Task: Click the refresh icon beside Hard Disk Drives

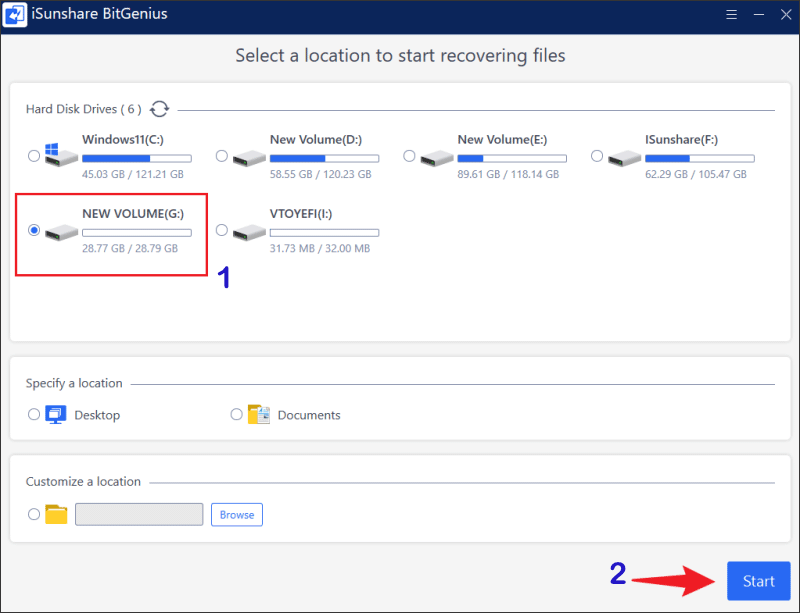Action: point(160,109)
